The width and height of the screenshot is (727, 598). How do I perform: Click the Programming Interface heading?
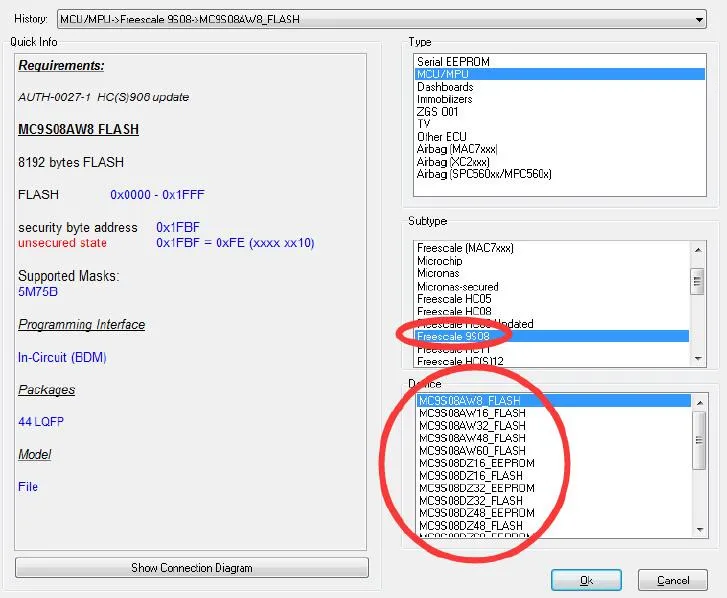[x=82, y=324]
